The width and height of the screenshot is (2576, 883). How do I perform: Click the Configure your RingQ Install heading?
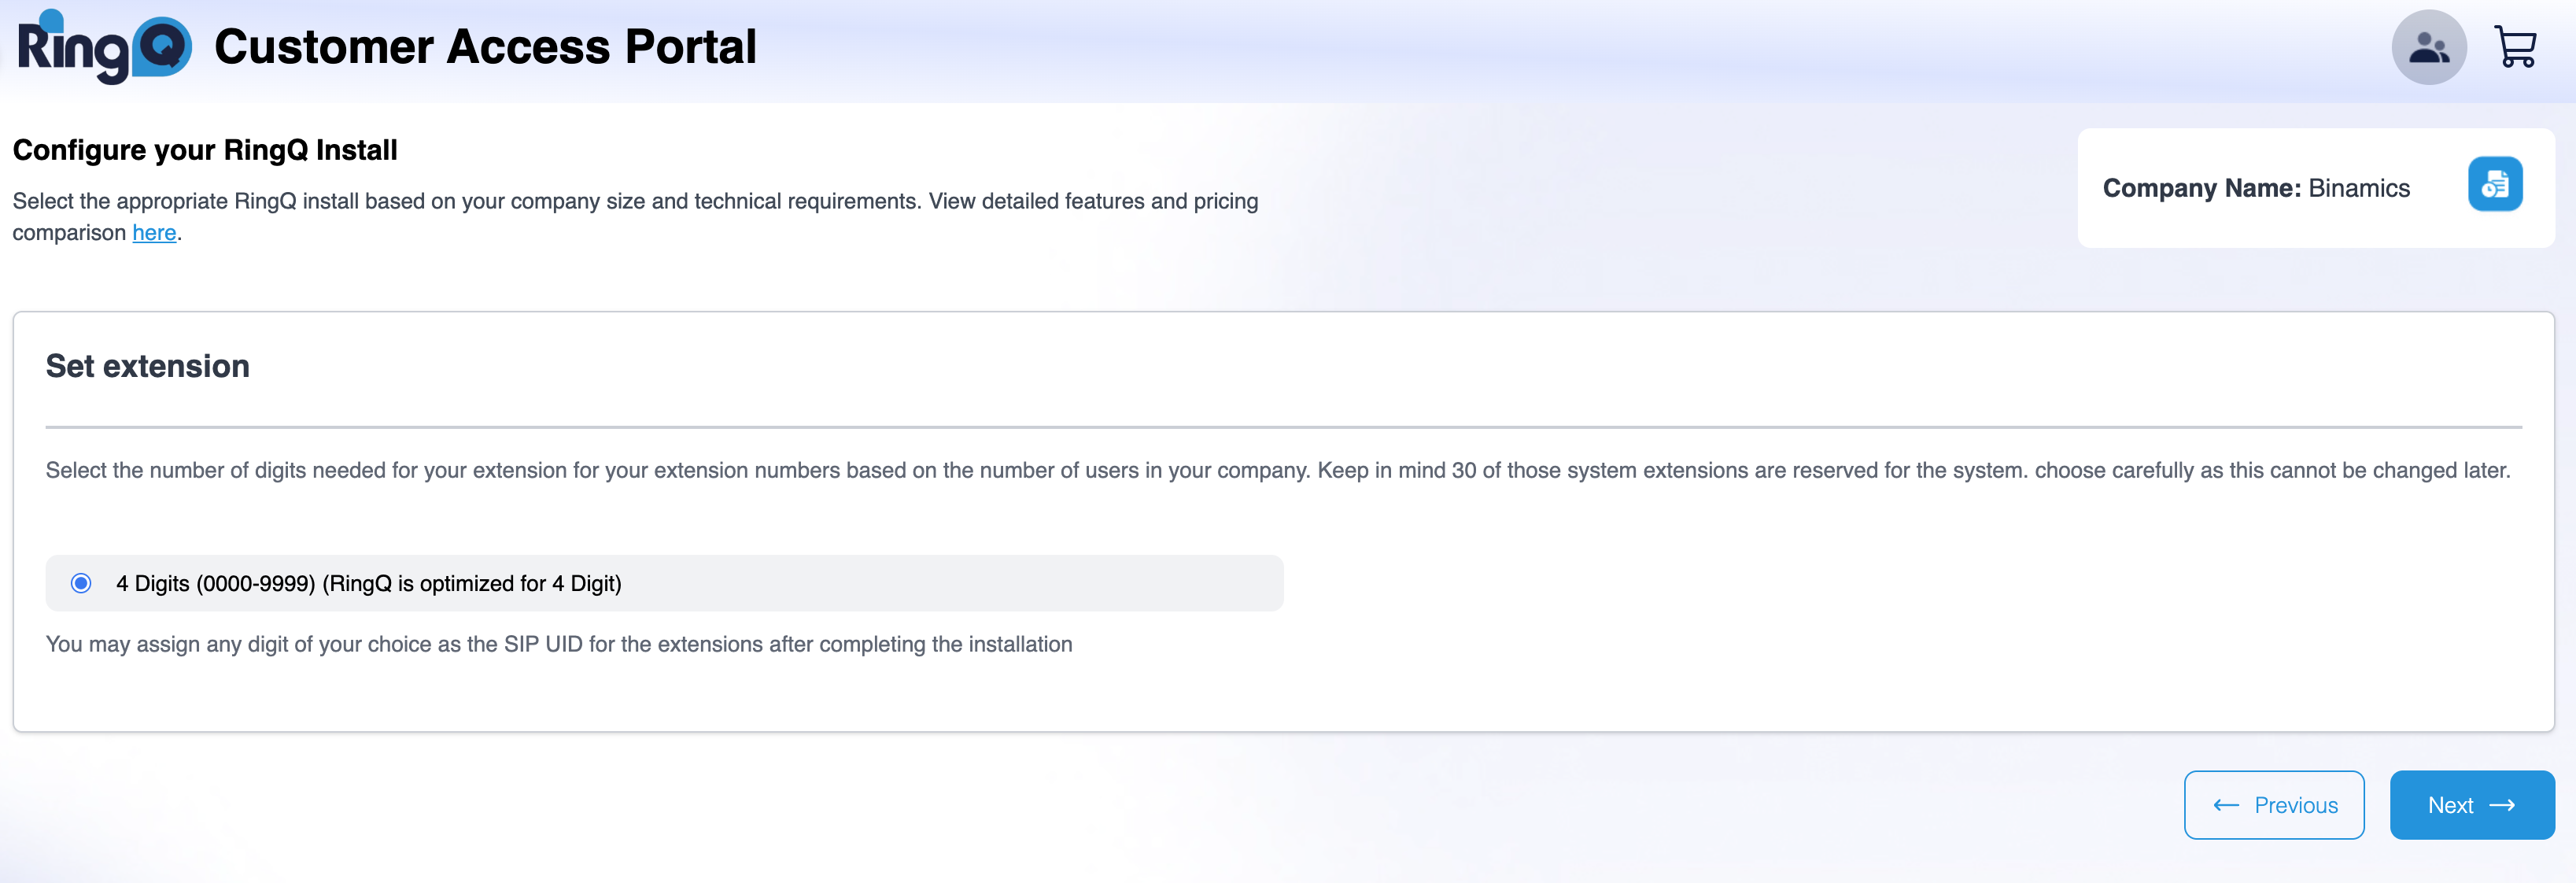[205, 150]
